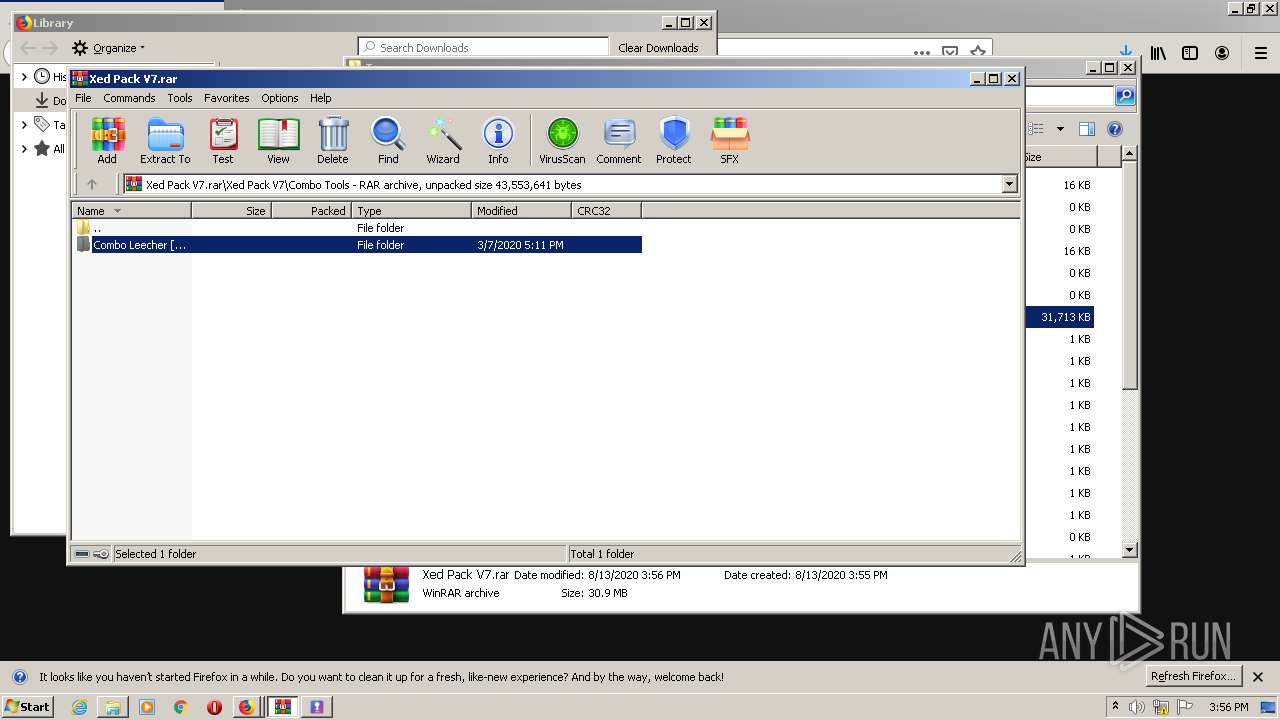Select the Combo Leecher folder row
Viewport: 1280px width, 720px height.
point(358,245)
